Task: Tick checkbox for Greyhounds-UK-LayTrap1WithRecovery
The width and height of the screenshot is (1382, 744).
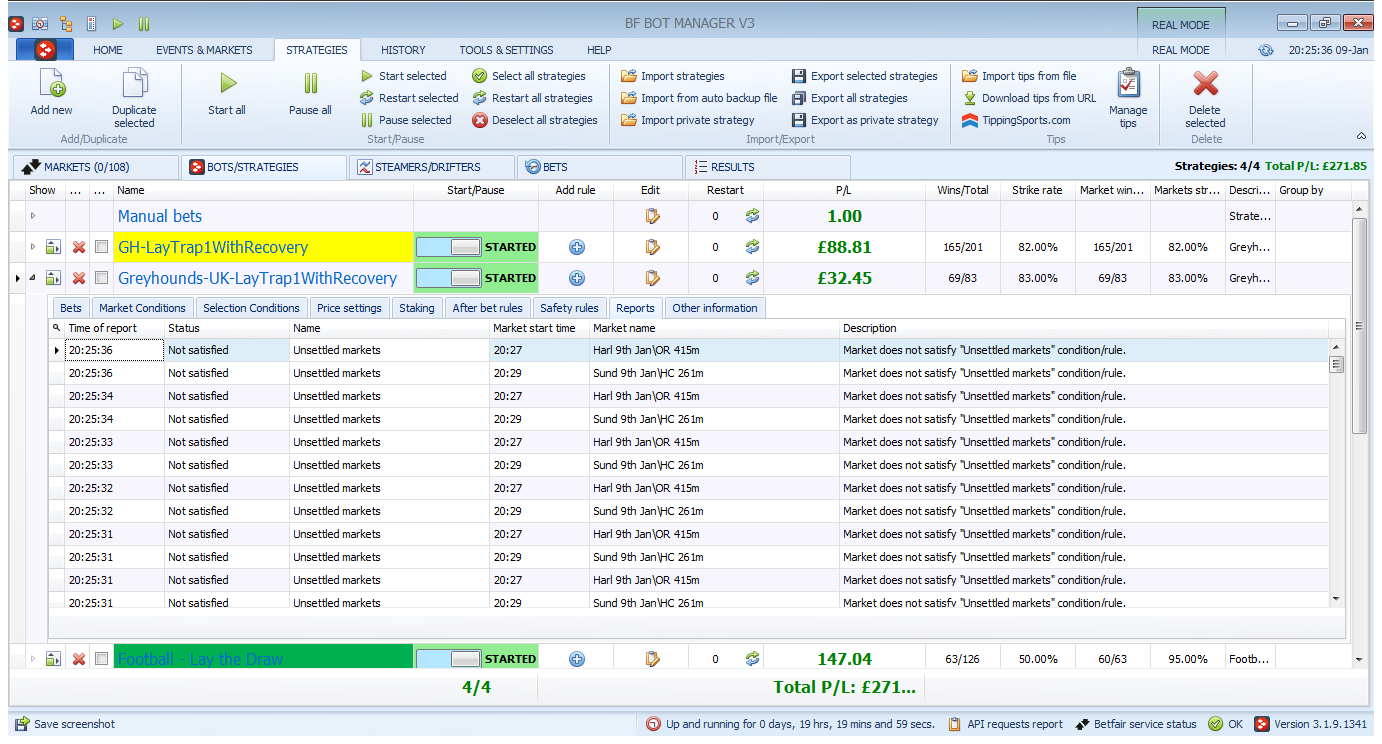Action: (x=101, y=278)
